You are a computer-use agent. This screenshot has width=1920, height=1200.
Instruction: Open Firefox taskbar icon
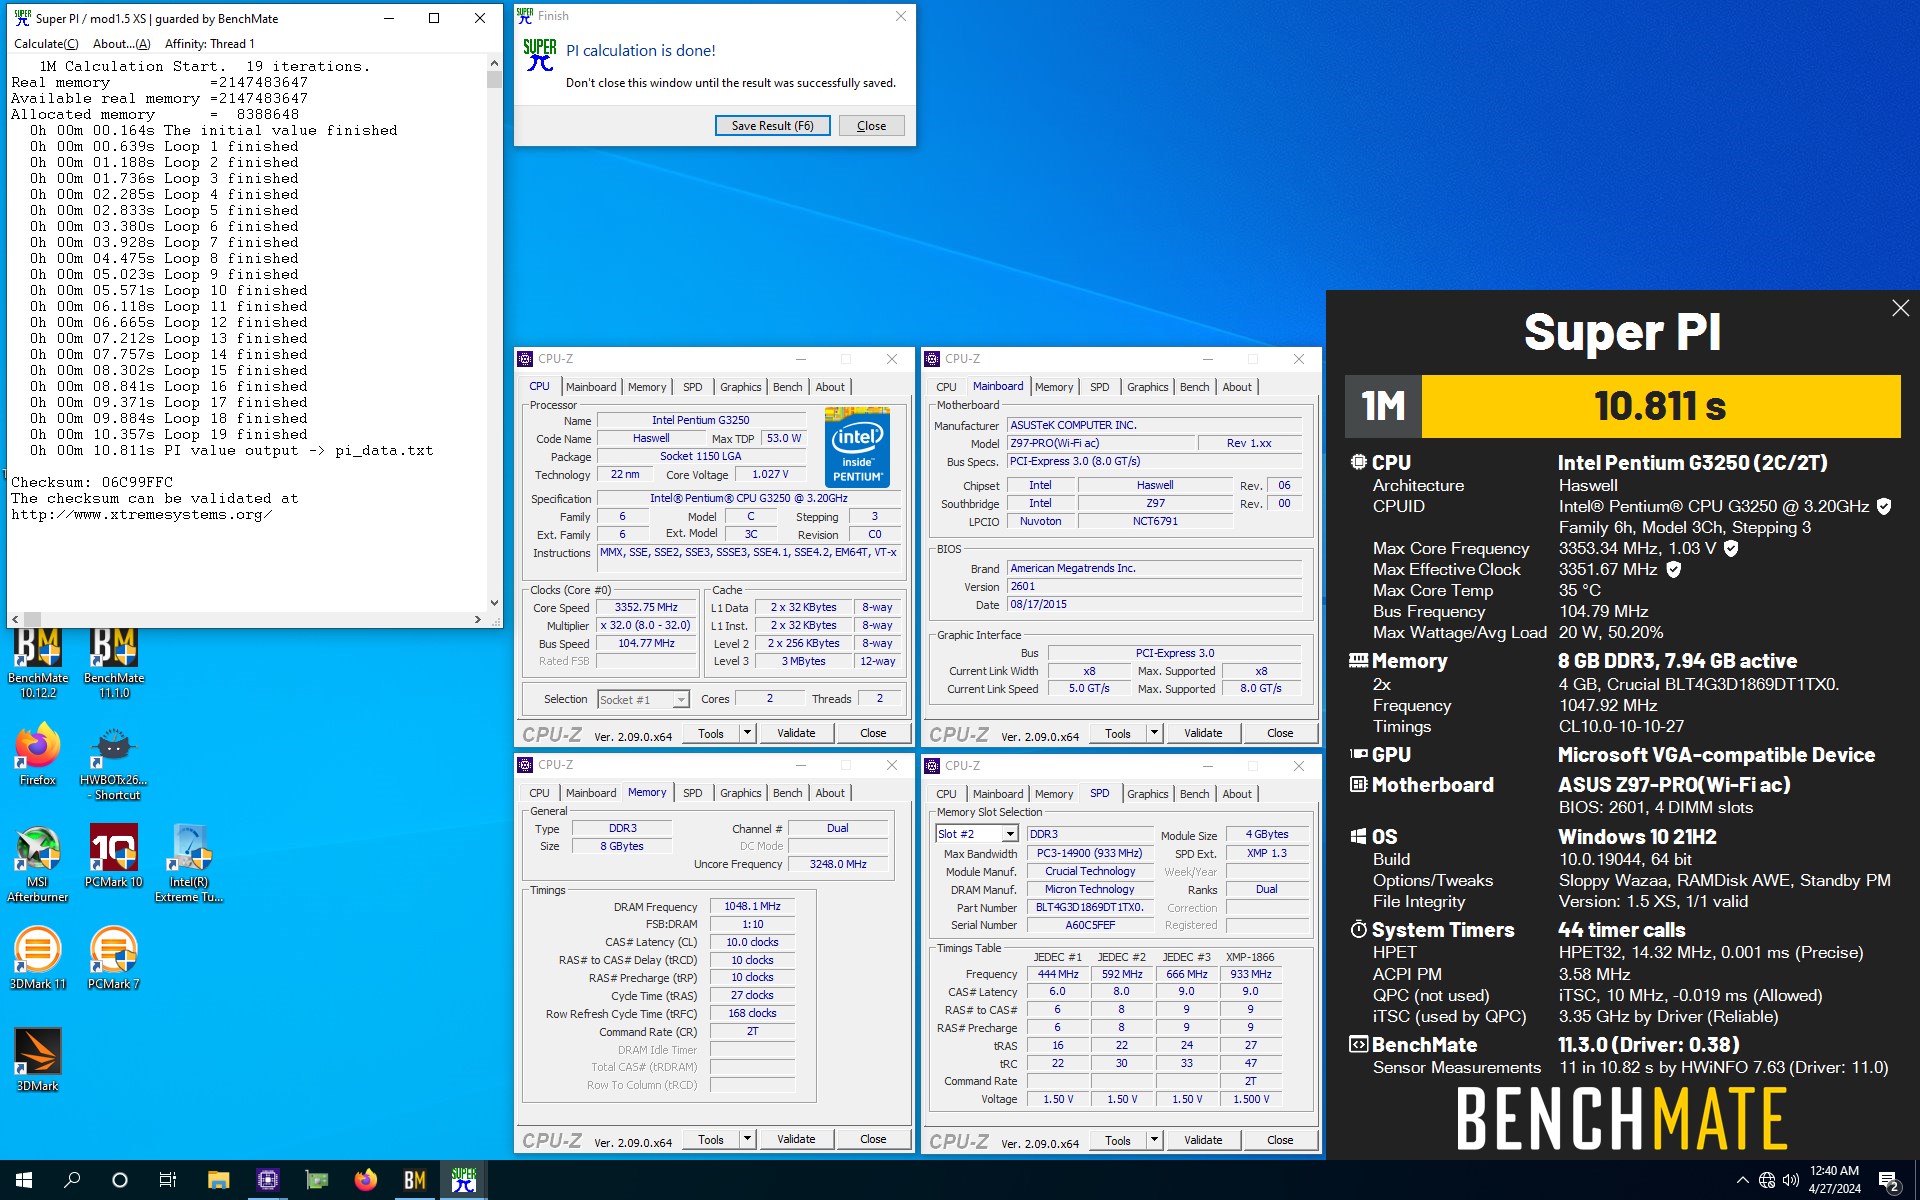(366, 1180)
